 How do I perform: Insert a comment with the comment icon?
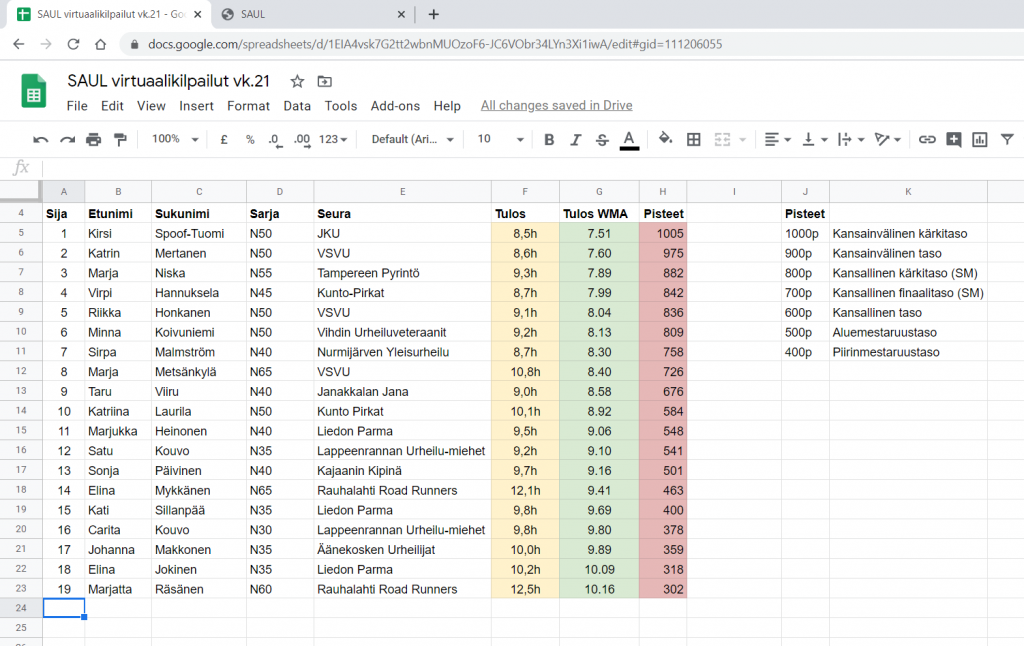click(x=953, y=140)
